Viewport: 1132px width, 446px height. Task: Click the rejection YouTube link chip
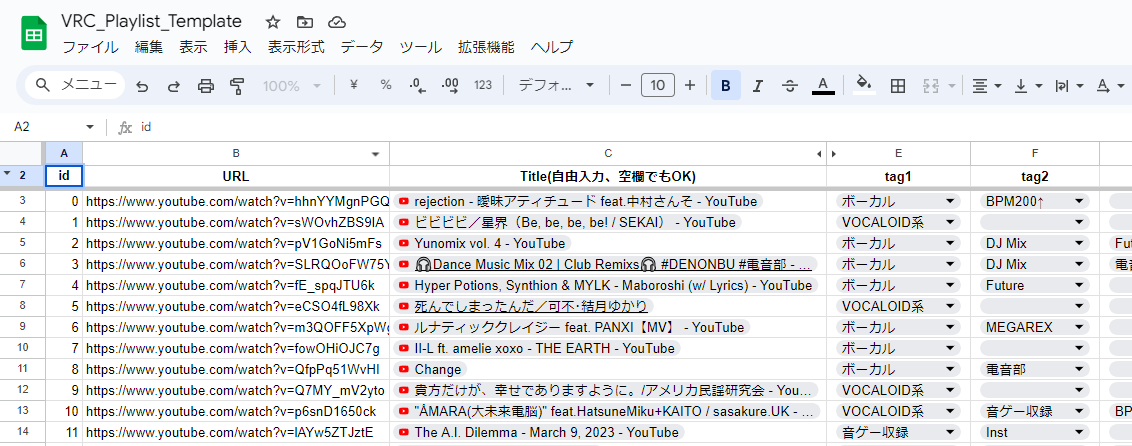tap(580, 201)
